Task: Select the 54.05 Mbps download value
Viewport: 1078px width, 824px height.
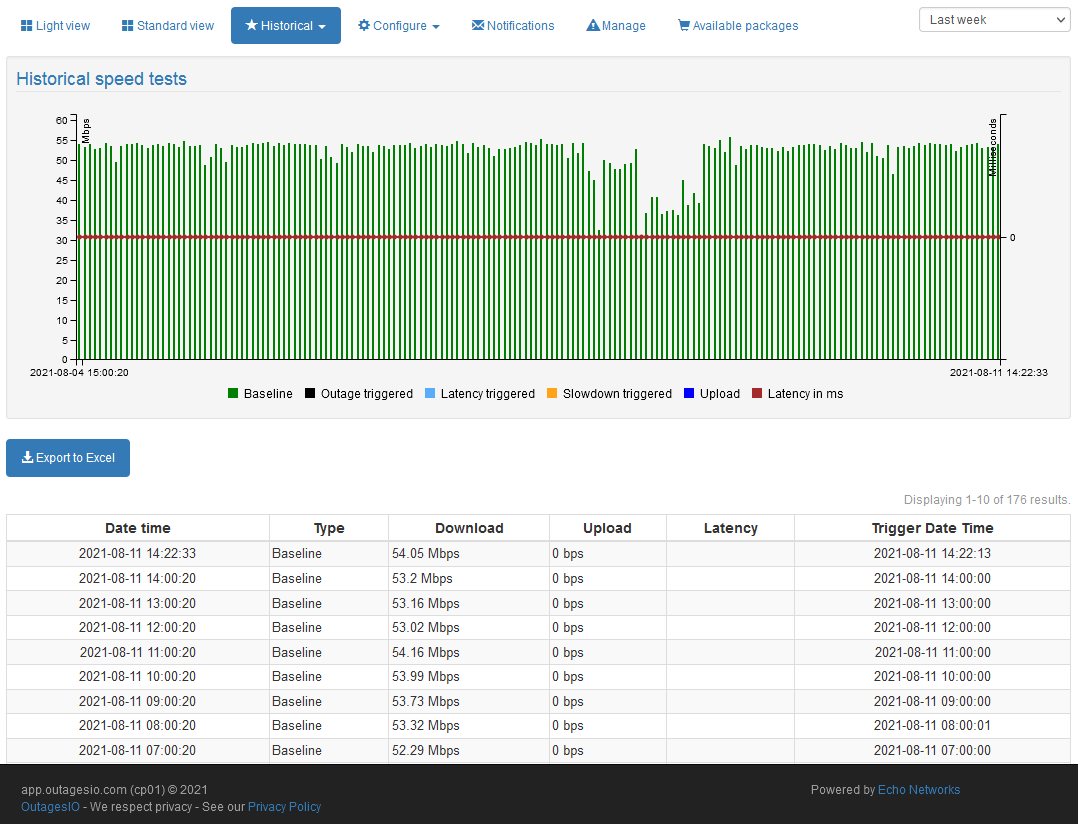Action: click(x=426, y=553)
